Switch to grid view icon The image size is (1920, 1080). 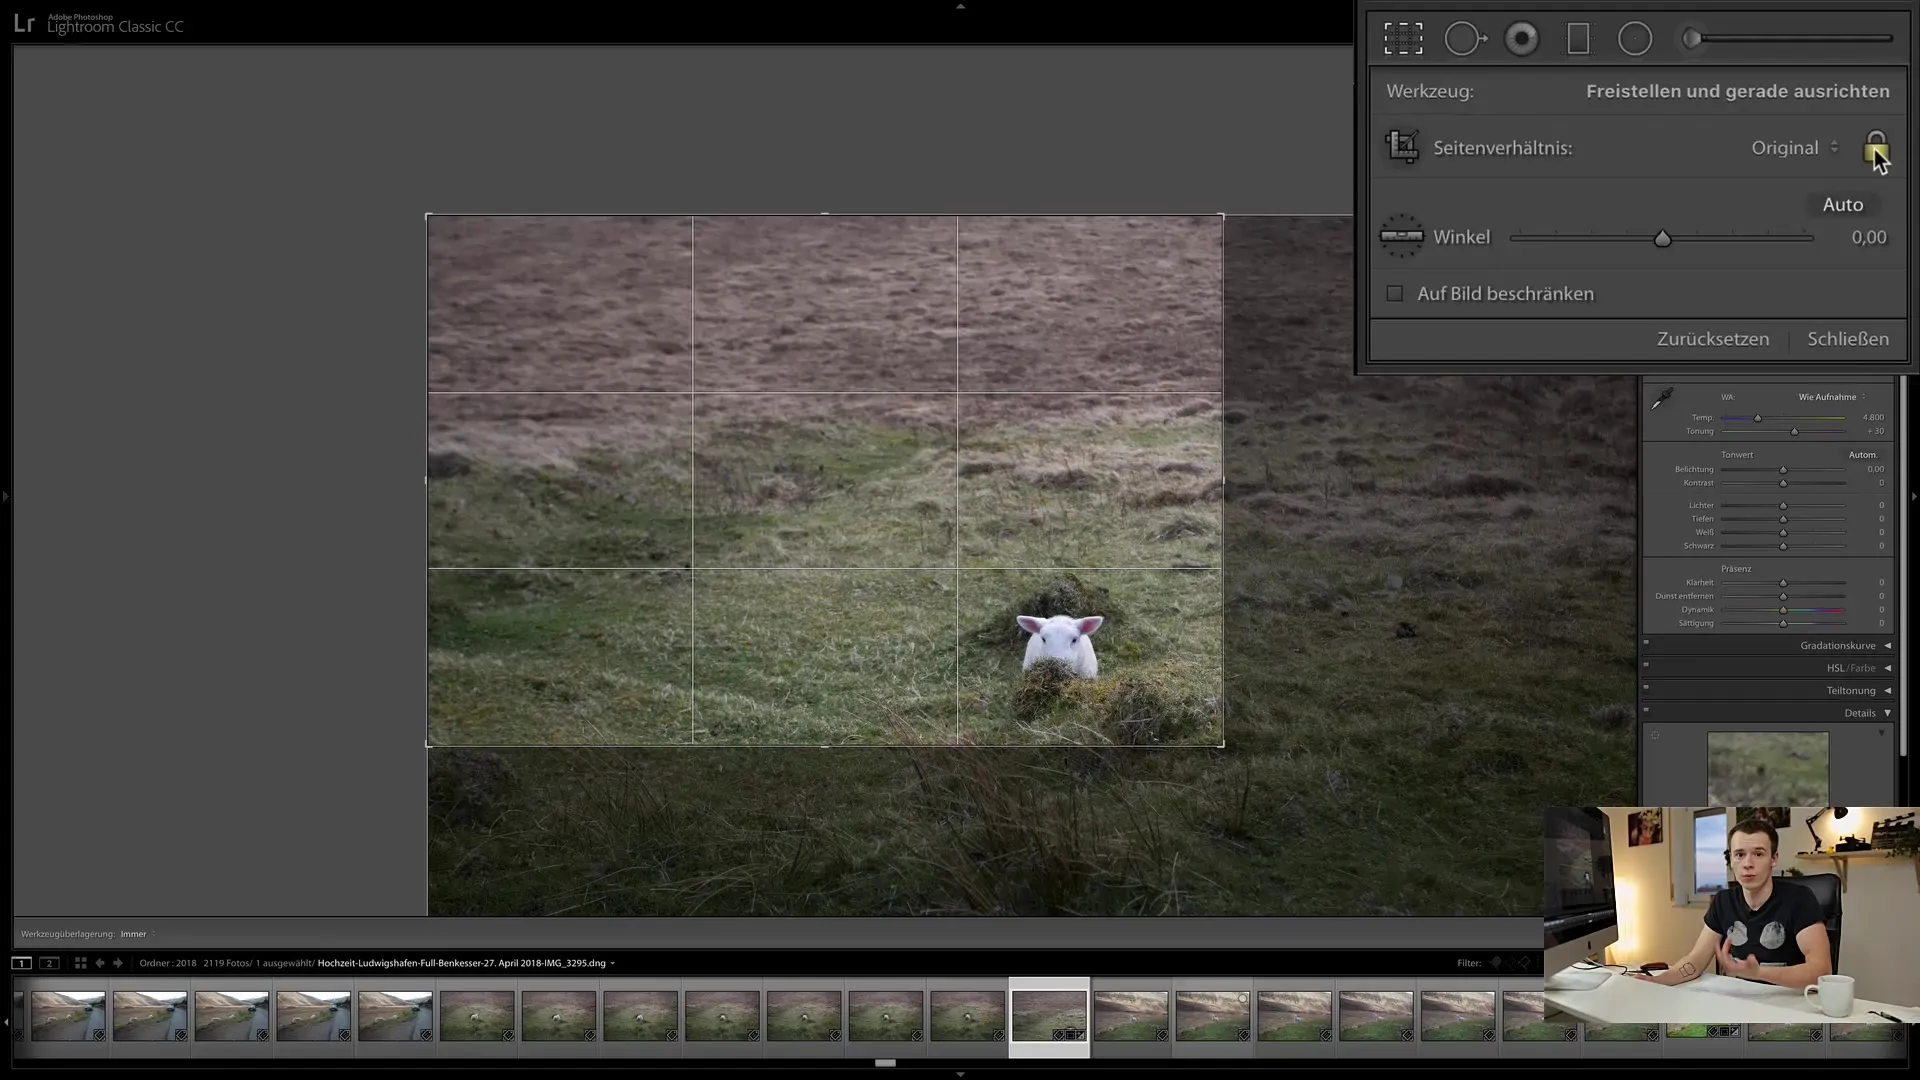[x=81, y=963]
